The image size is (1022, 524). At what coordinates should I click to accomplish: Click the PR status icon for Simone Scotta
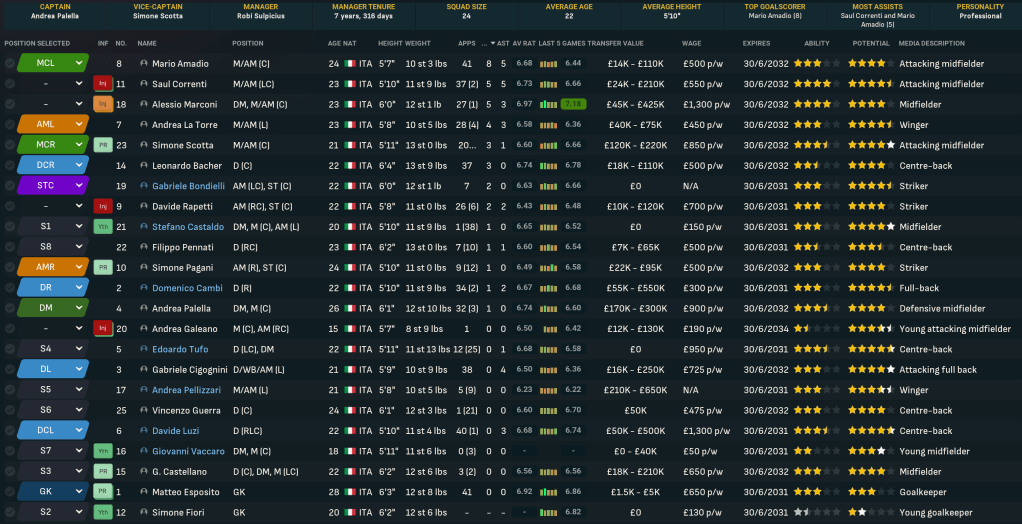coord(102,145)
